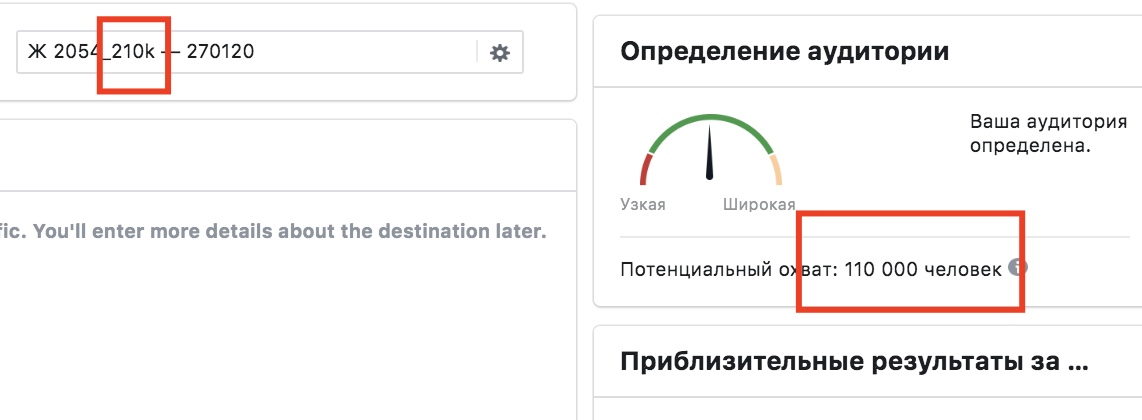This screenshot has width=1142, height=420.
Task: Click the Потенциальный охват label text
Action: [731, 270]
